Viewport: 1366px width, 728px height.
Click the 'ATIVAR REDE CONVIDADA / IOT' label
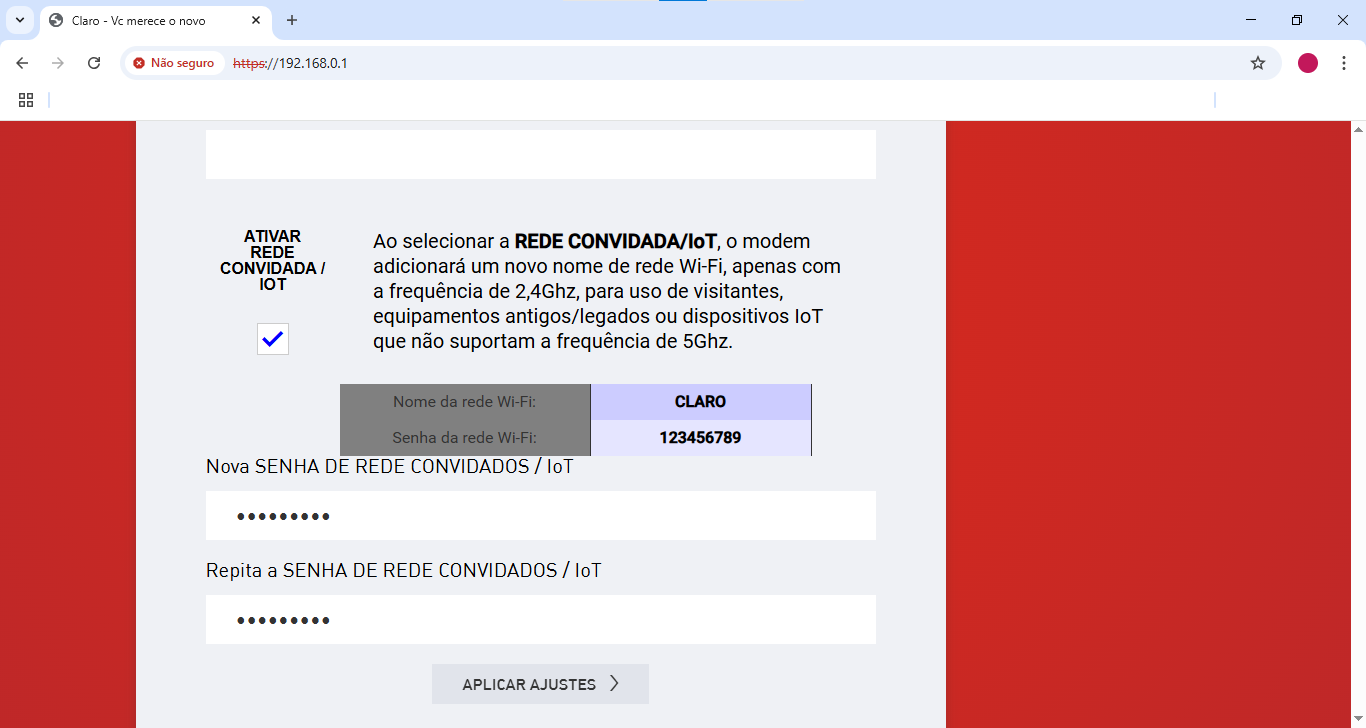[273, 260]
